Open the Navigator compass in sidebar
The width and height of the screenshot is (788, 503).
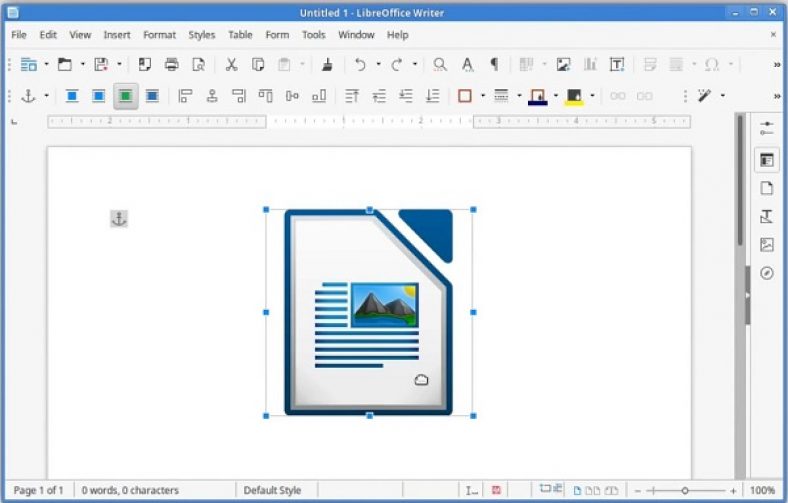click(767, 273)
